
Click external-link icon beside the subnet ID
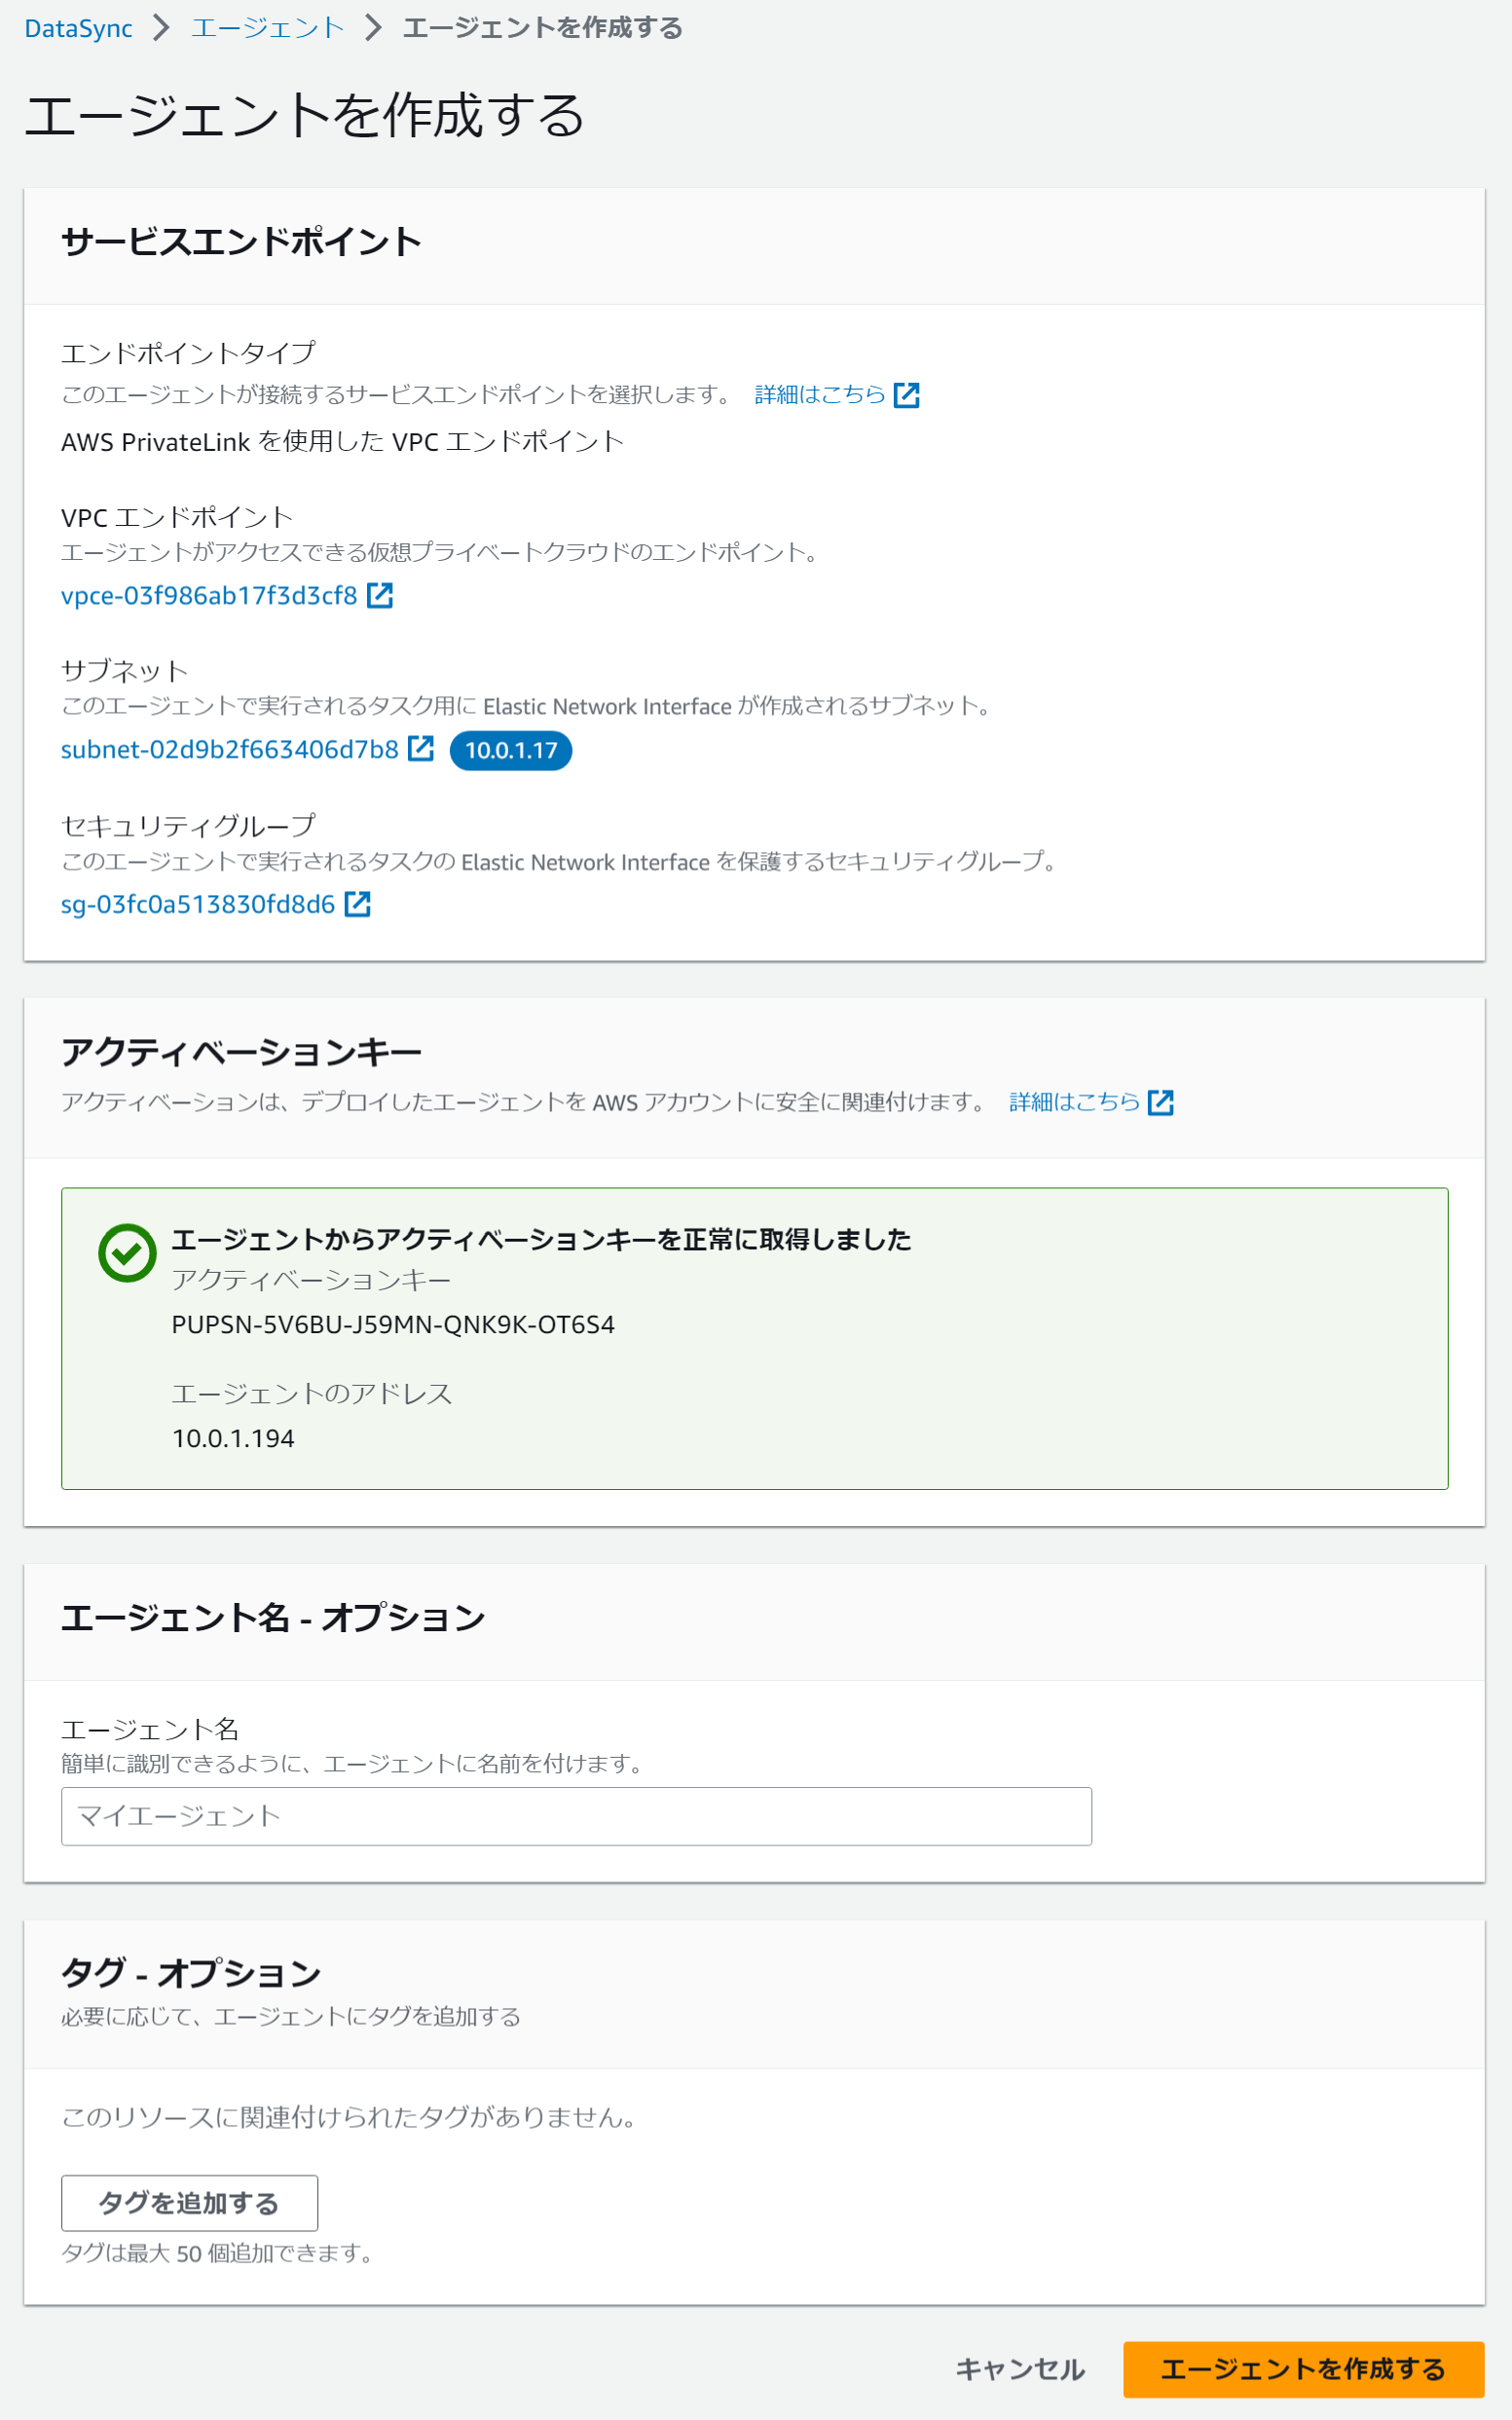point(421,749)
